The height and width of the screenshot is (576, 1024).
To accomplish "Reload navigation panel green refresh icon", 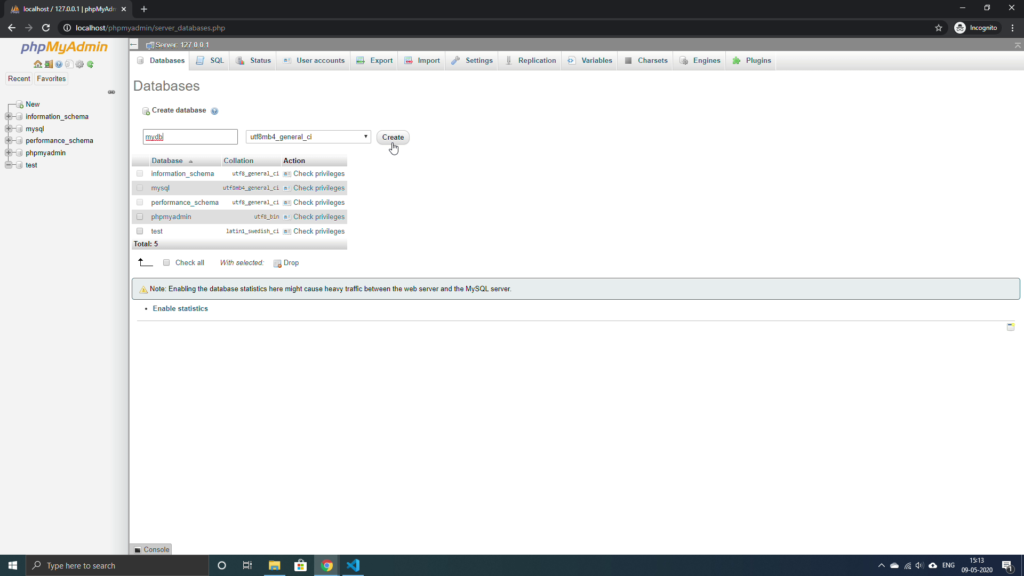I will click(x=90, y=64).
